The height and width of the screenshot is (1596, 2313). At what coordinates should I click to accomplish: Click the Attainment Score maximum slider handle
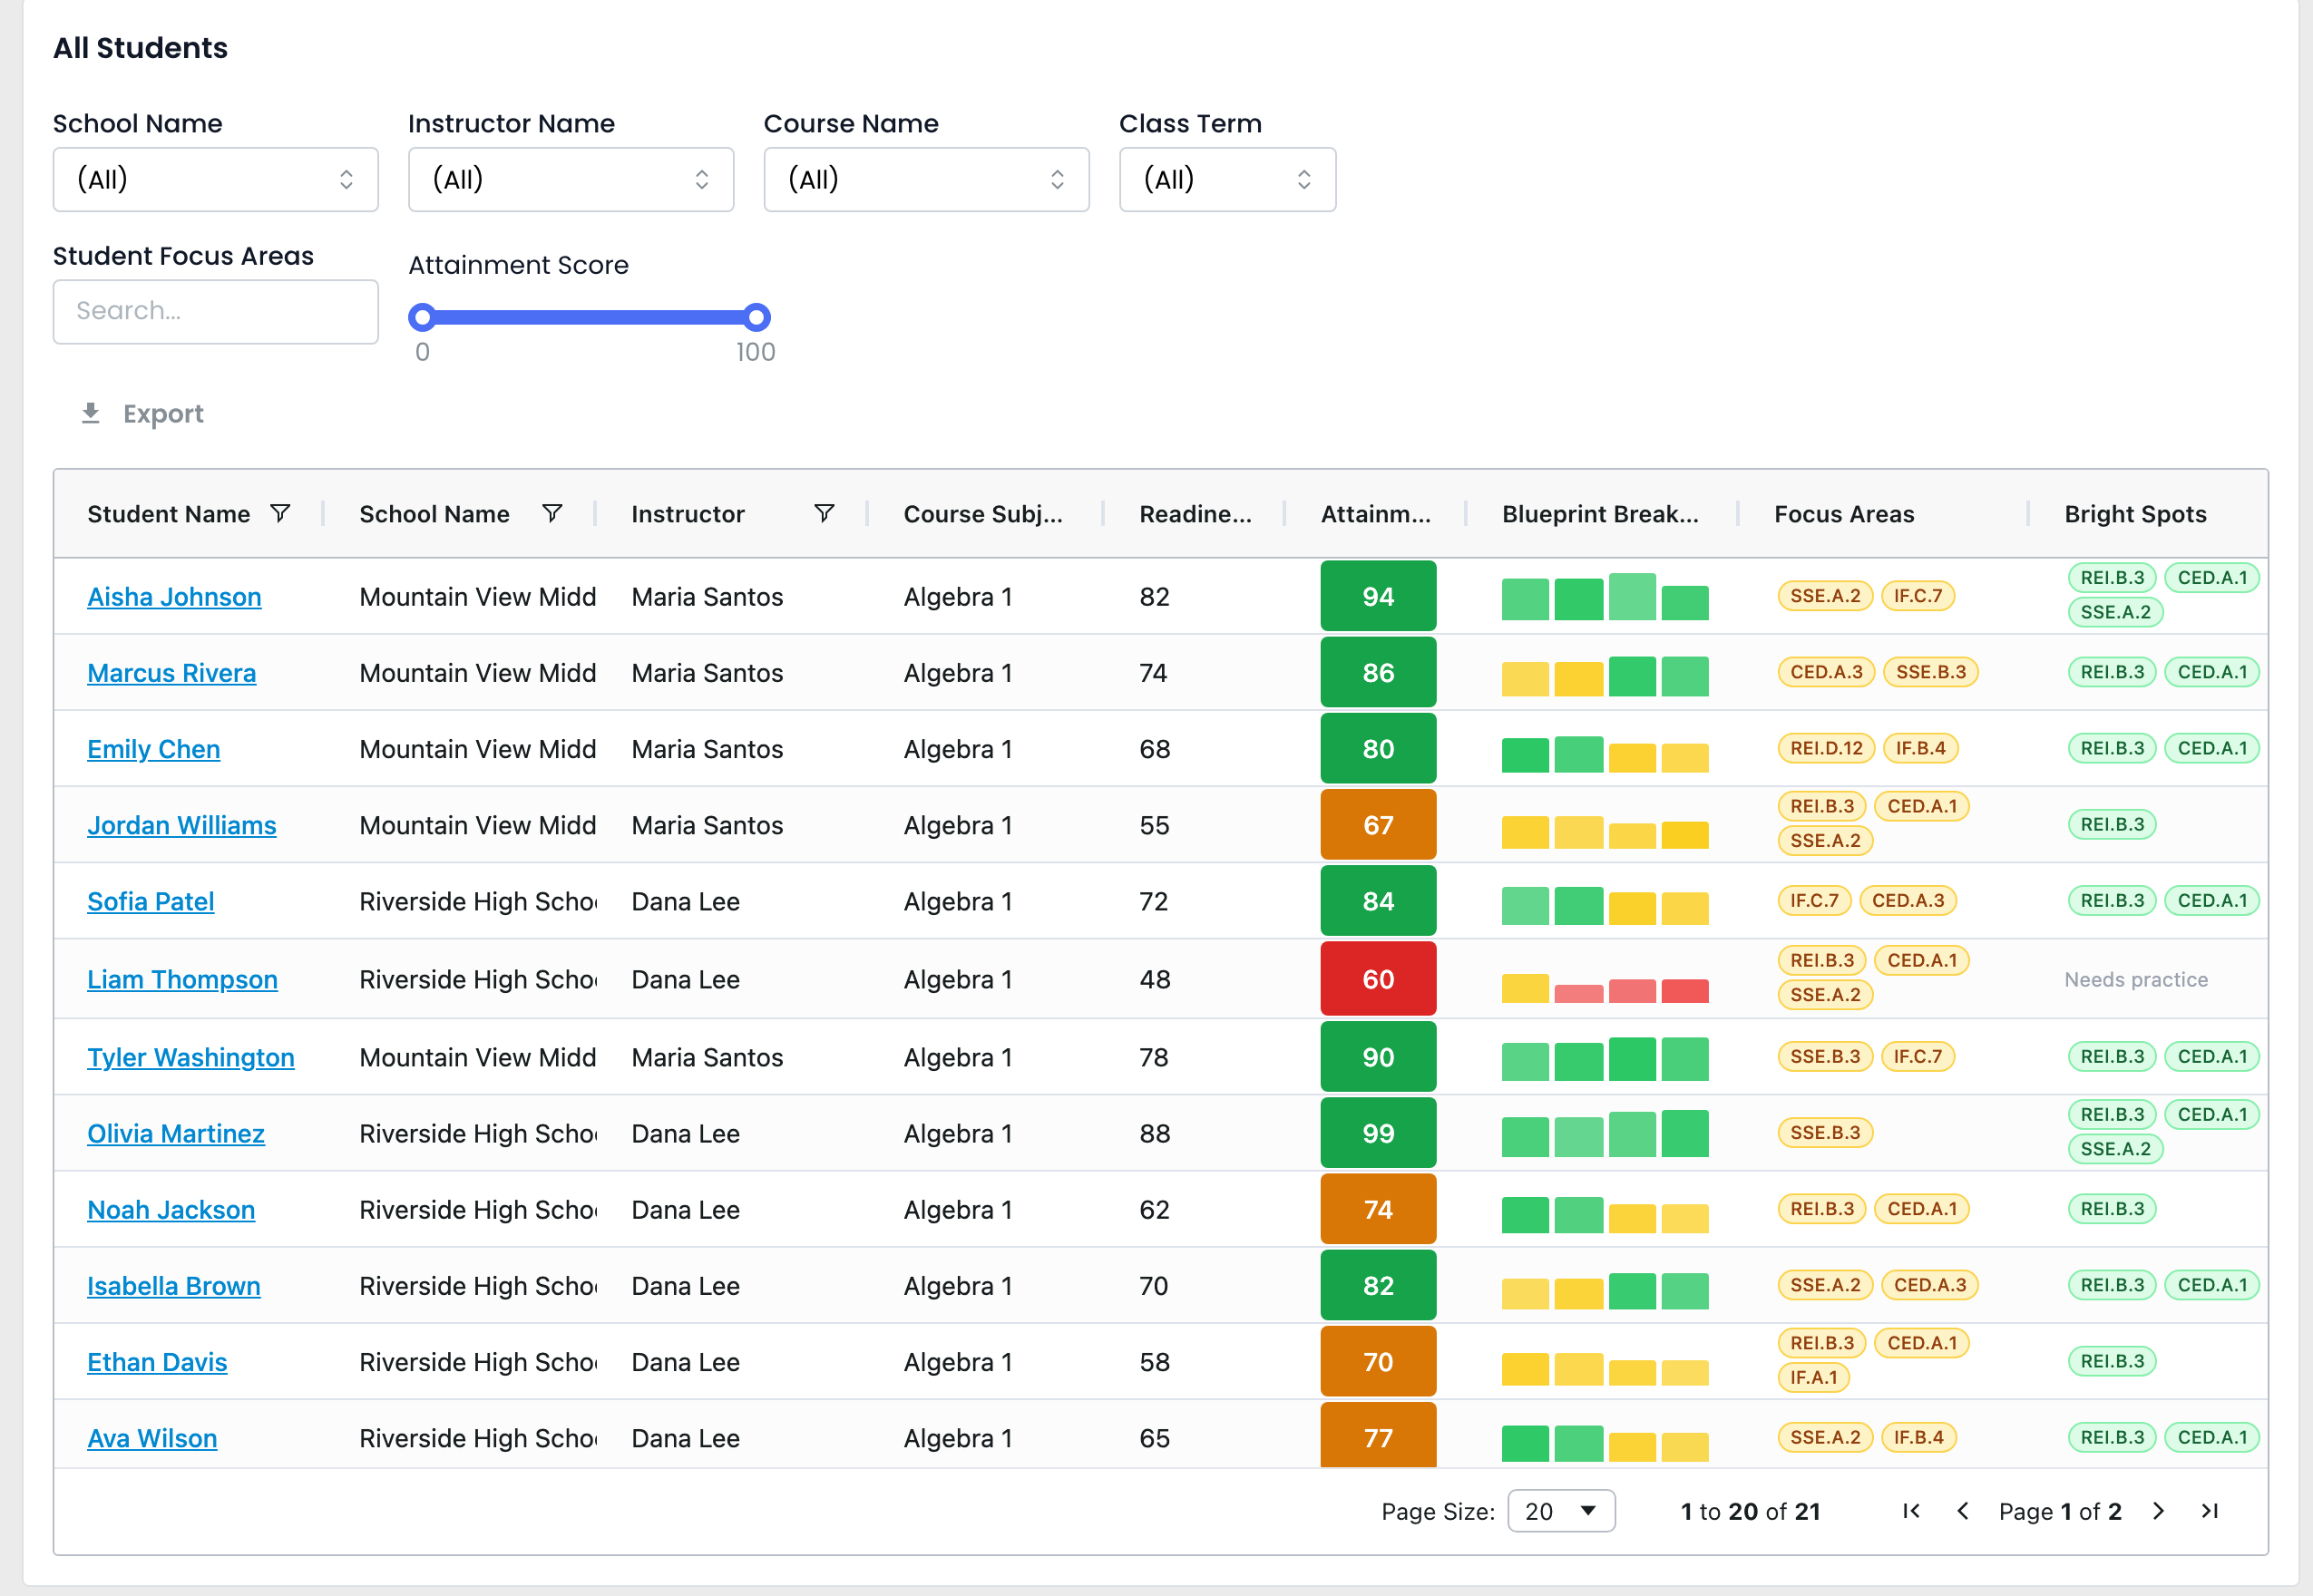click(x=757, y=317)
